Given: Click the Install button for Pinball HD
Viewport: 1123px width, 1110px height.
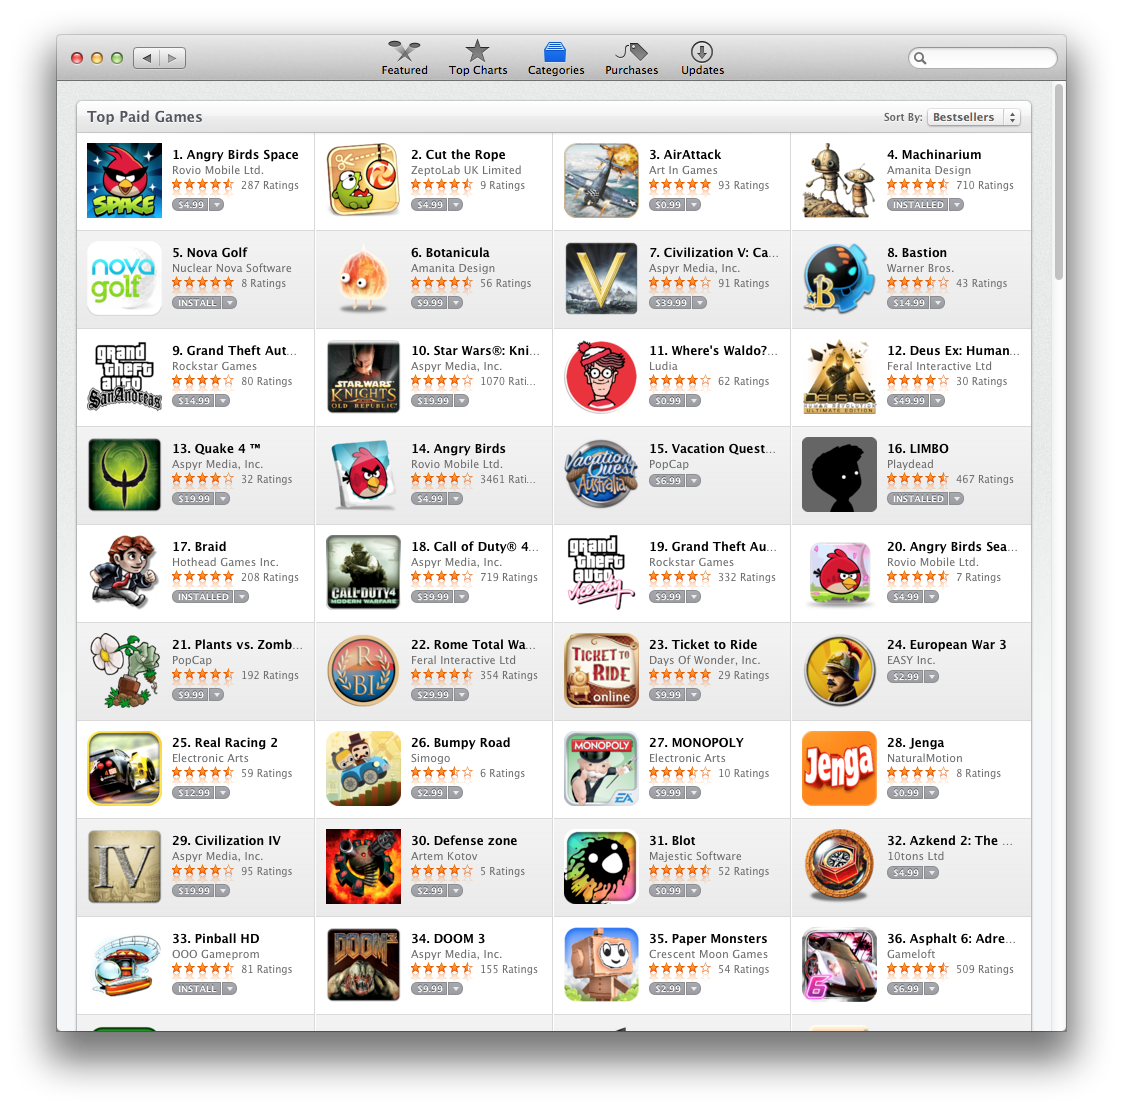Looking at the screenshot, I should coord(197,989).
